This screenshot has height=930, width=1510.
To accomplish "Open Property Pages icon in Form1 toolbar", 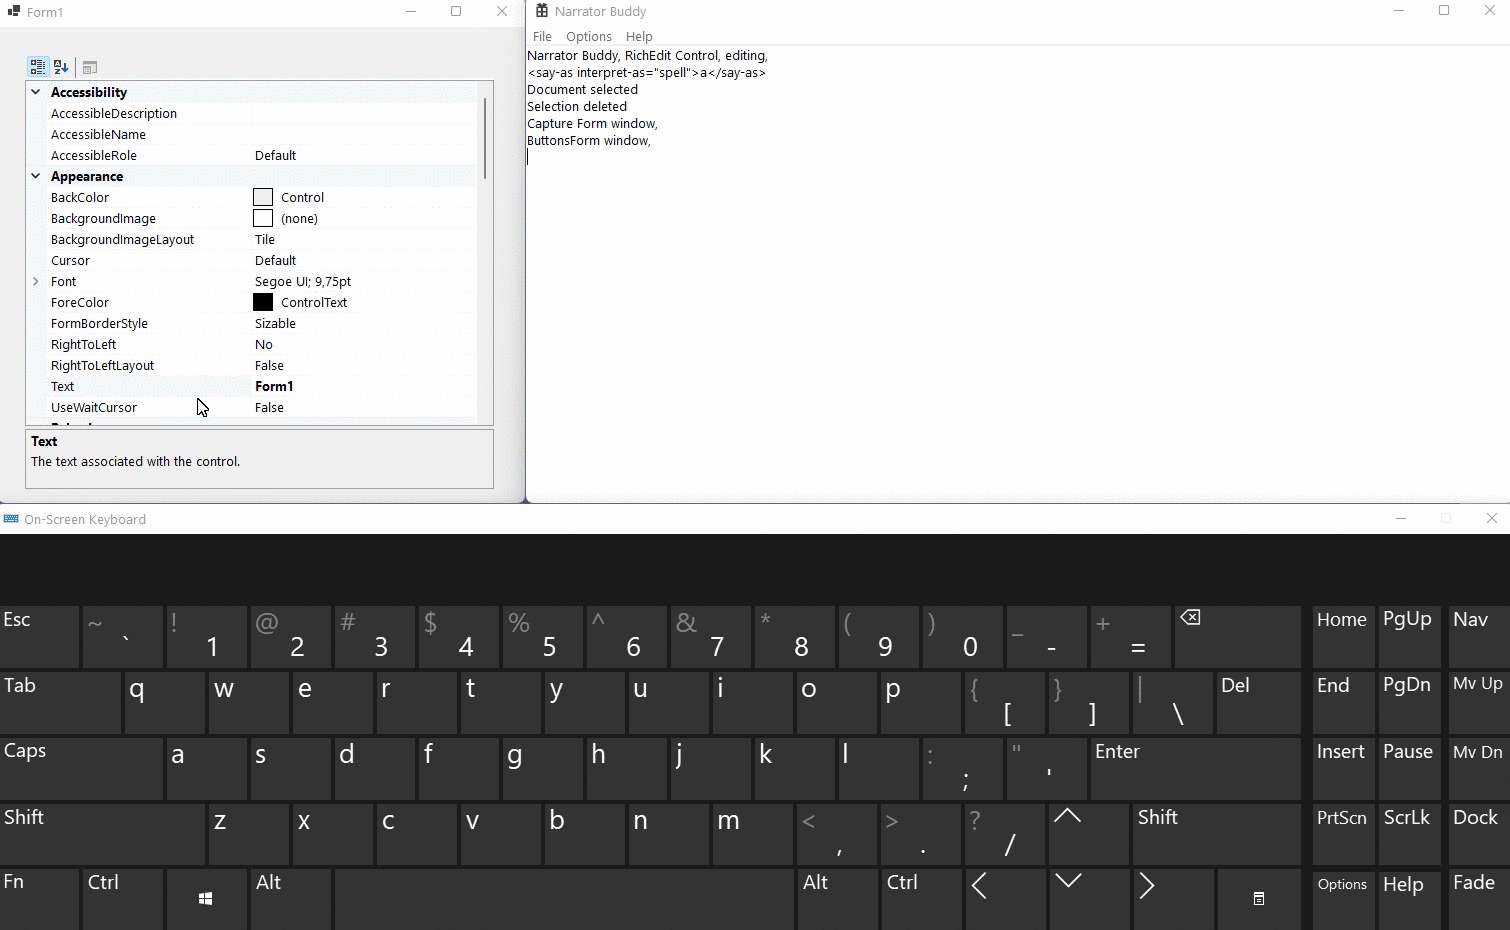I will [90, 67].
